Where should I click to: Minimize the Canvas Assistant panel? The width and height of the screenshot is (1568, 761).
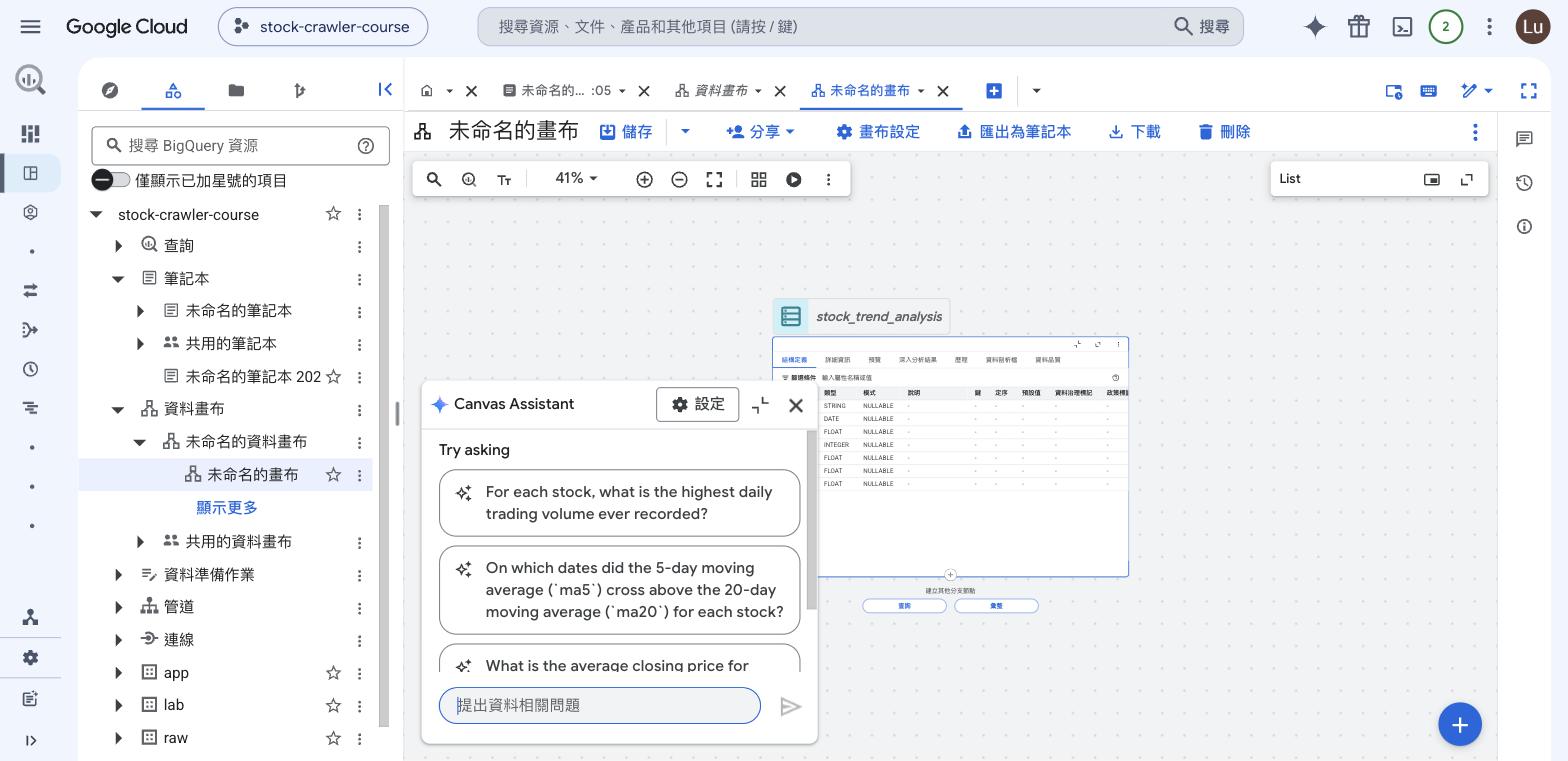pyautogui.click(x=760, y=405)
